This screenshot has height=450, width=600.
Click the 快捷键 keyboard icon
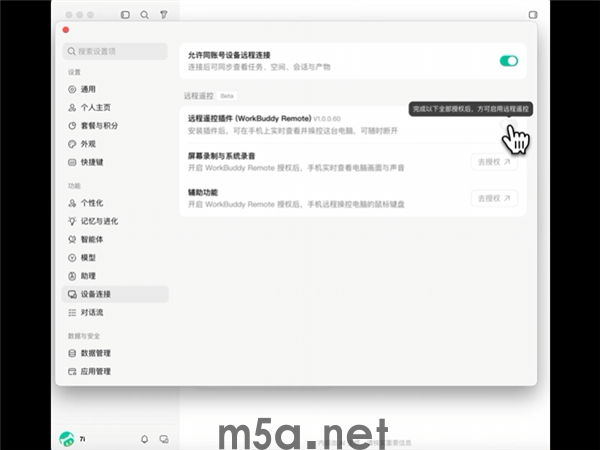[x=72, y=162]
